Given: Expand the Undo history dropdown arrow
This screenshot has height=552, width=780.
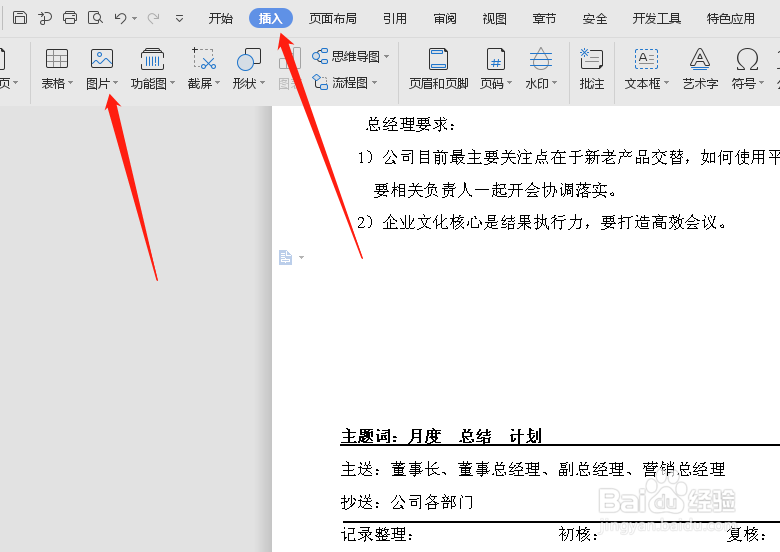Looking at the screenshot, I should [135, 19].
